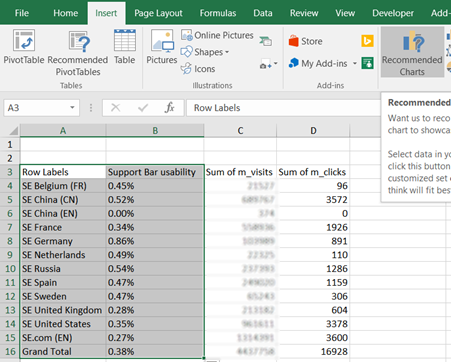
Task: Select the 1926 clicks cell
Action: [x=313, y=227]
